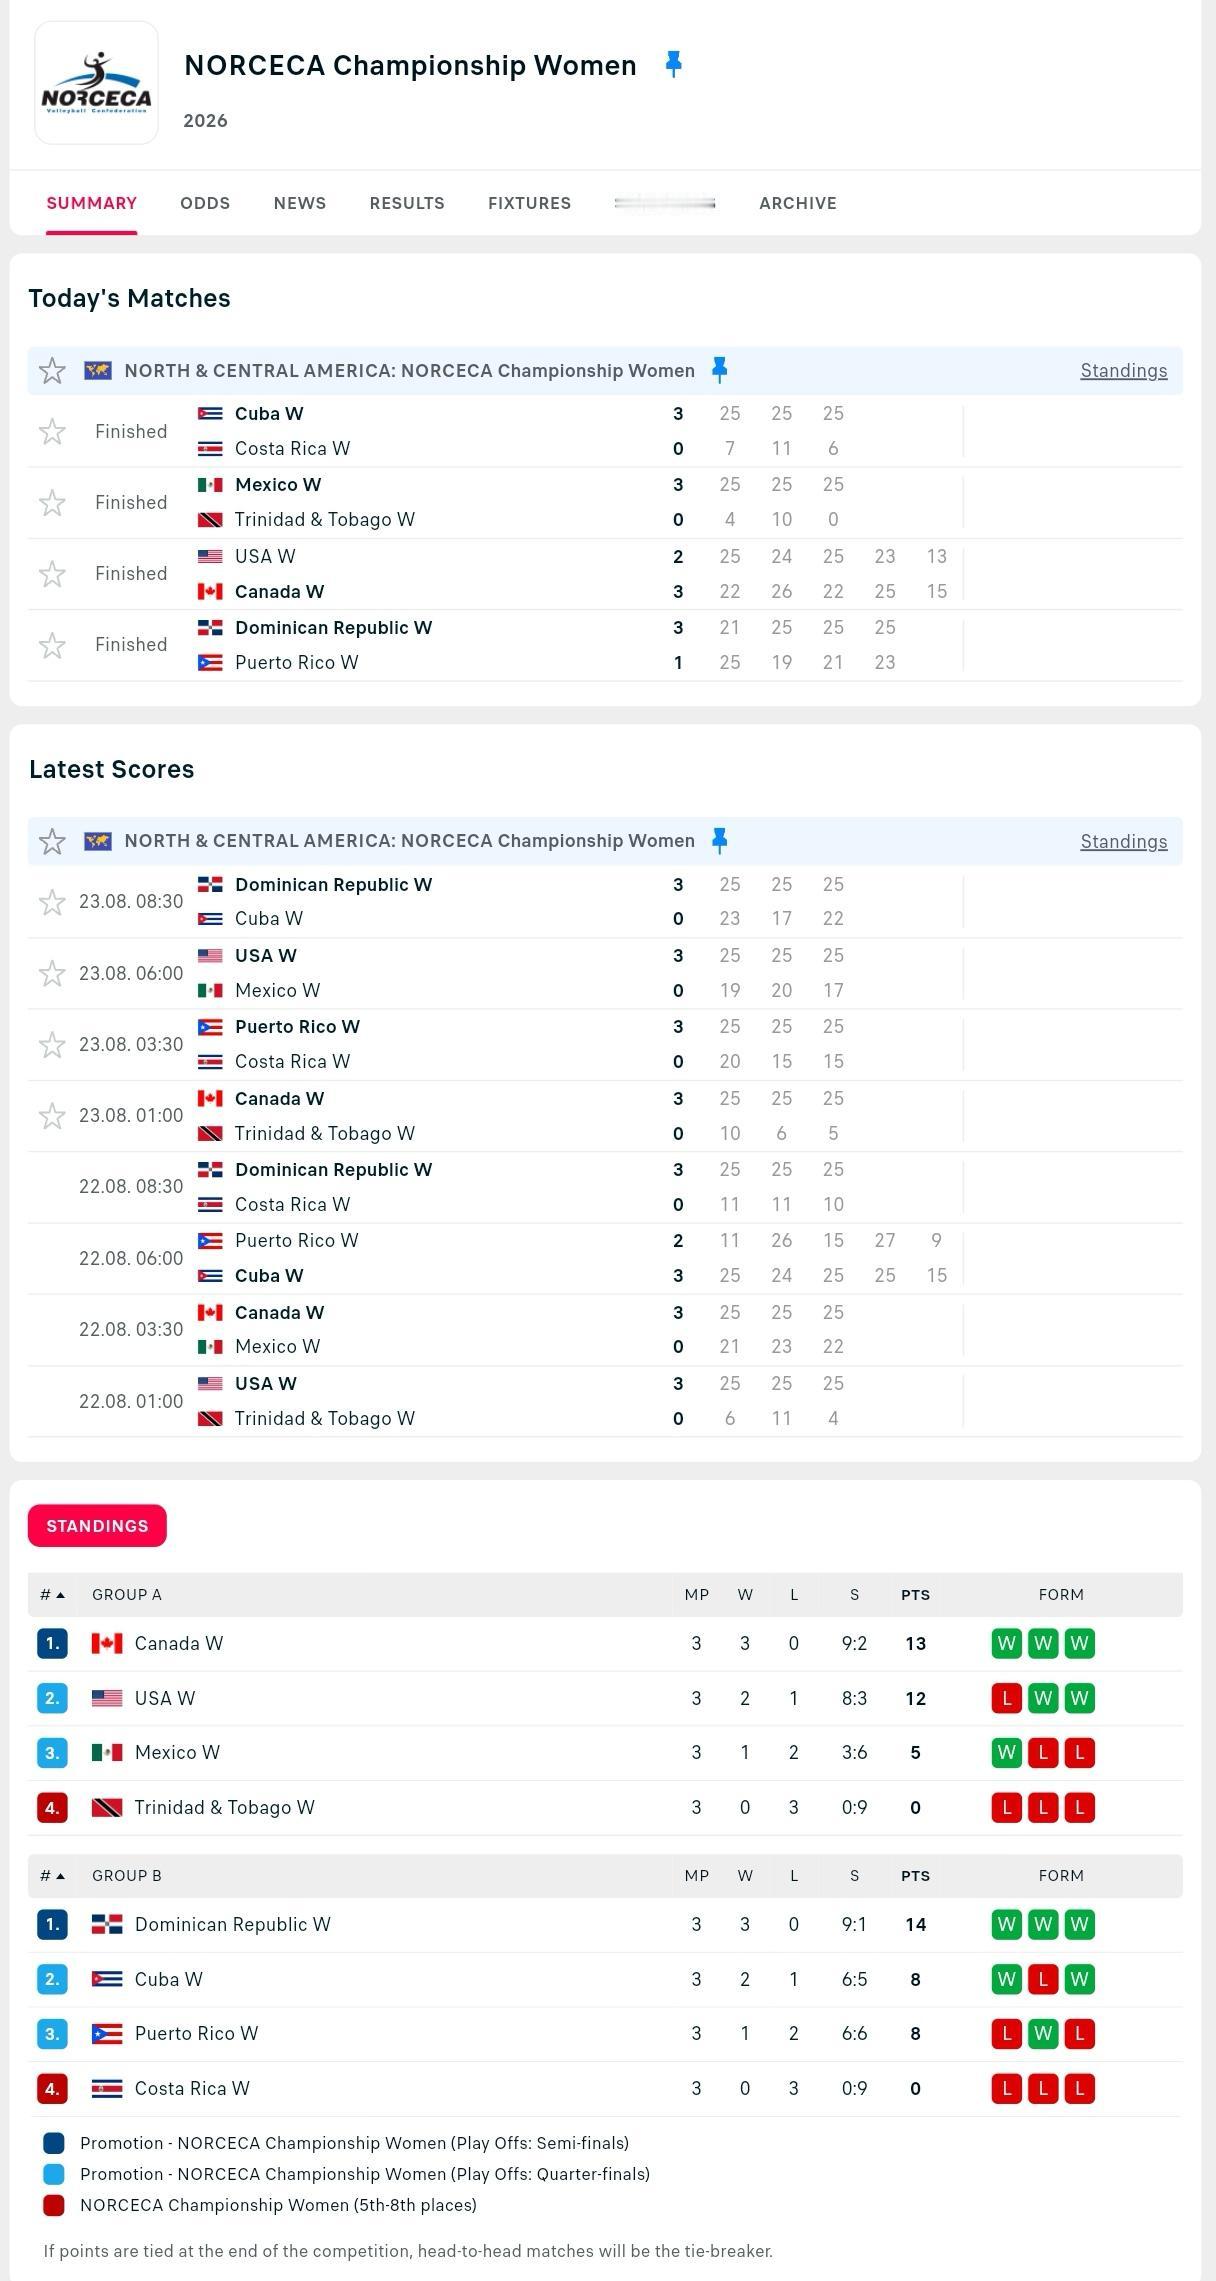The width and height of the screenshot is (1216, 2281).
Task: Sort Group B by rank using the # arrow
Action: 53,1875
